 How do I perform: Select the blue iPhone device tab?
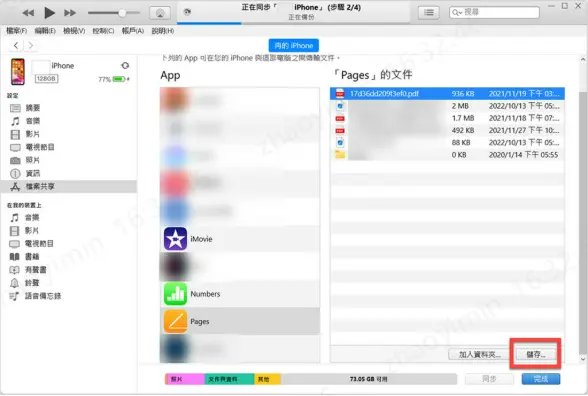click(294, 45)
